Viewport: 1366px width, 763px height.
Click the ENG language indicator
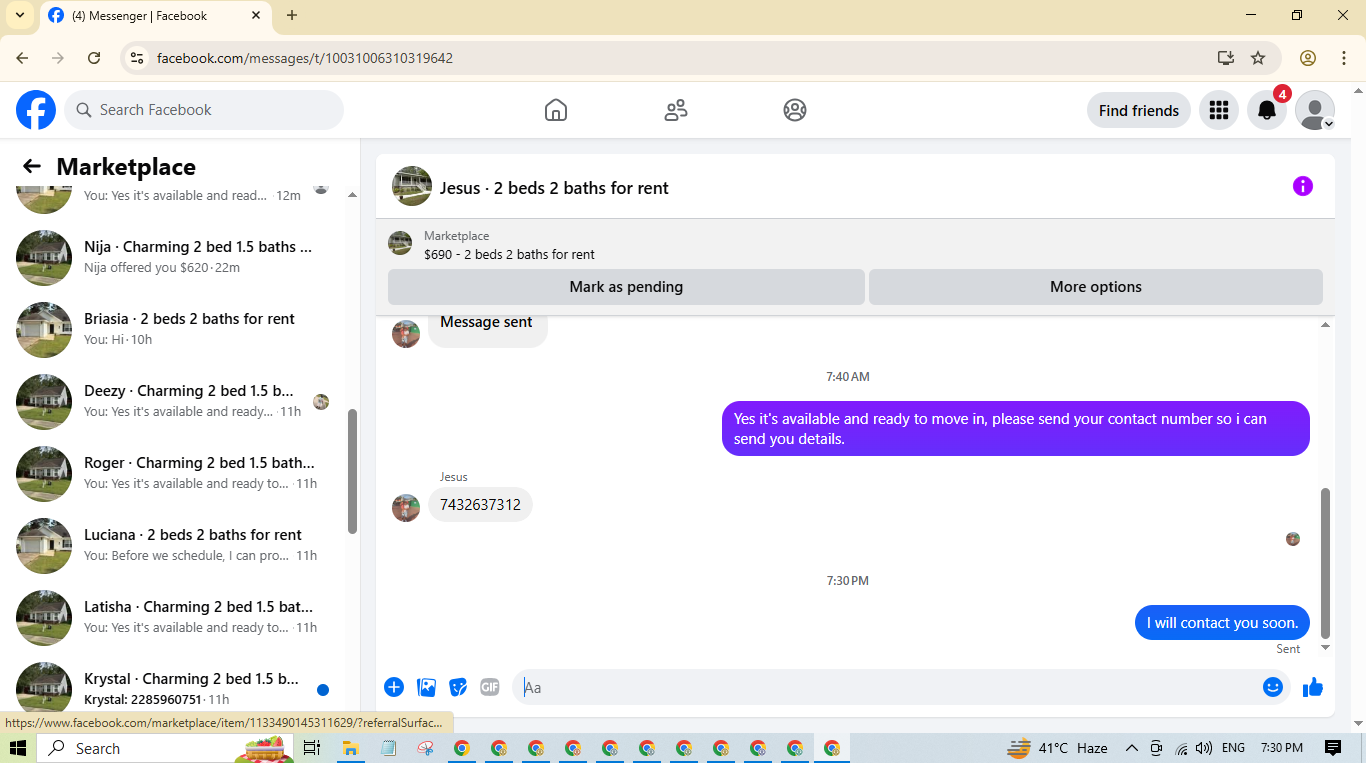[x=1233, y=748]
